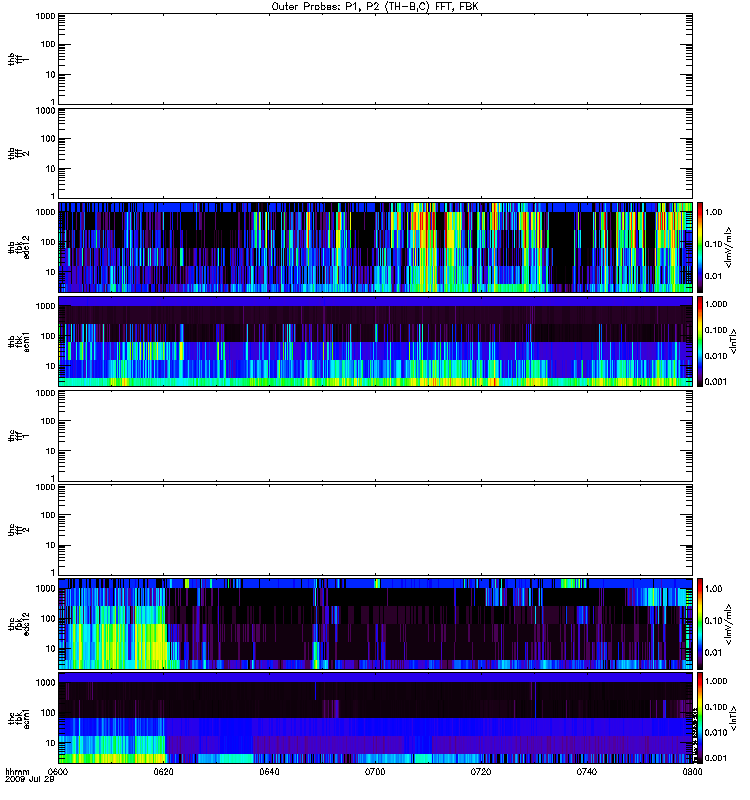Click '0.001' on thc scm1 color scale

[x=716, y=758]
